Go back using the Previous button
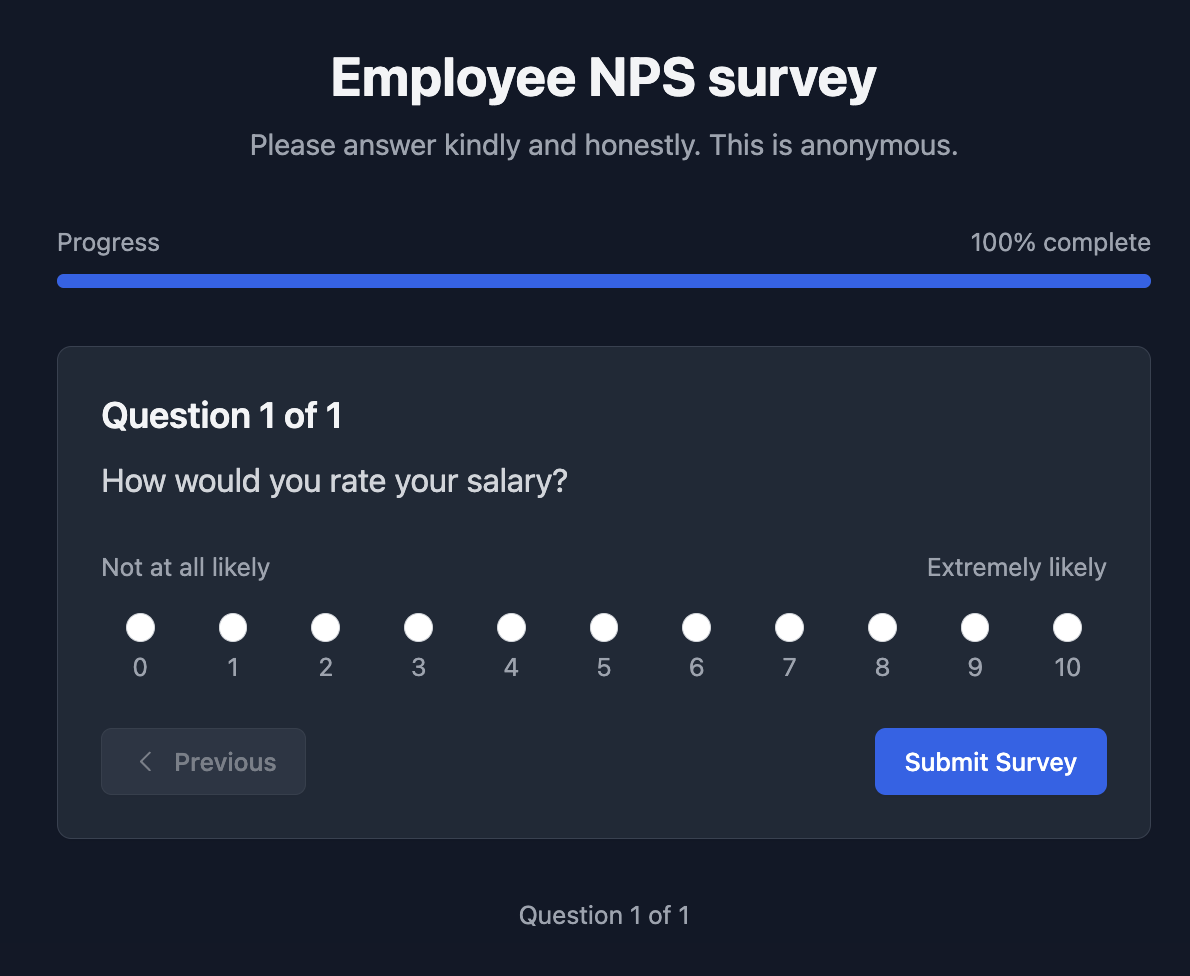The height and width of the screenshot is (976, 1190). [x=203, y=761]
